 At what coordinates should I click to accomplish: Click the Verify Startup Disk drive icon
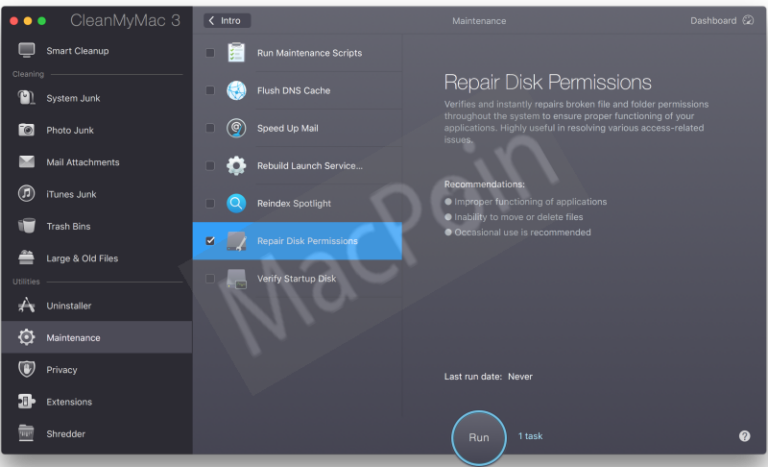coord(236,279)
